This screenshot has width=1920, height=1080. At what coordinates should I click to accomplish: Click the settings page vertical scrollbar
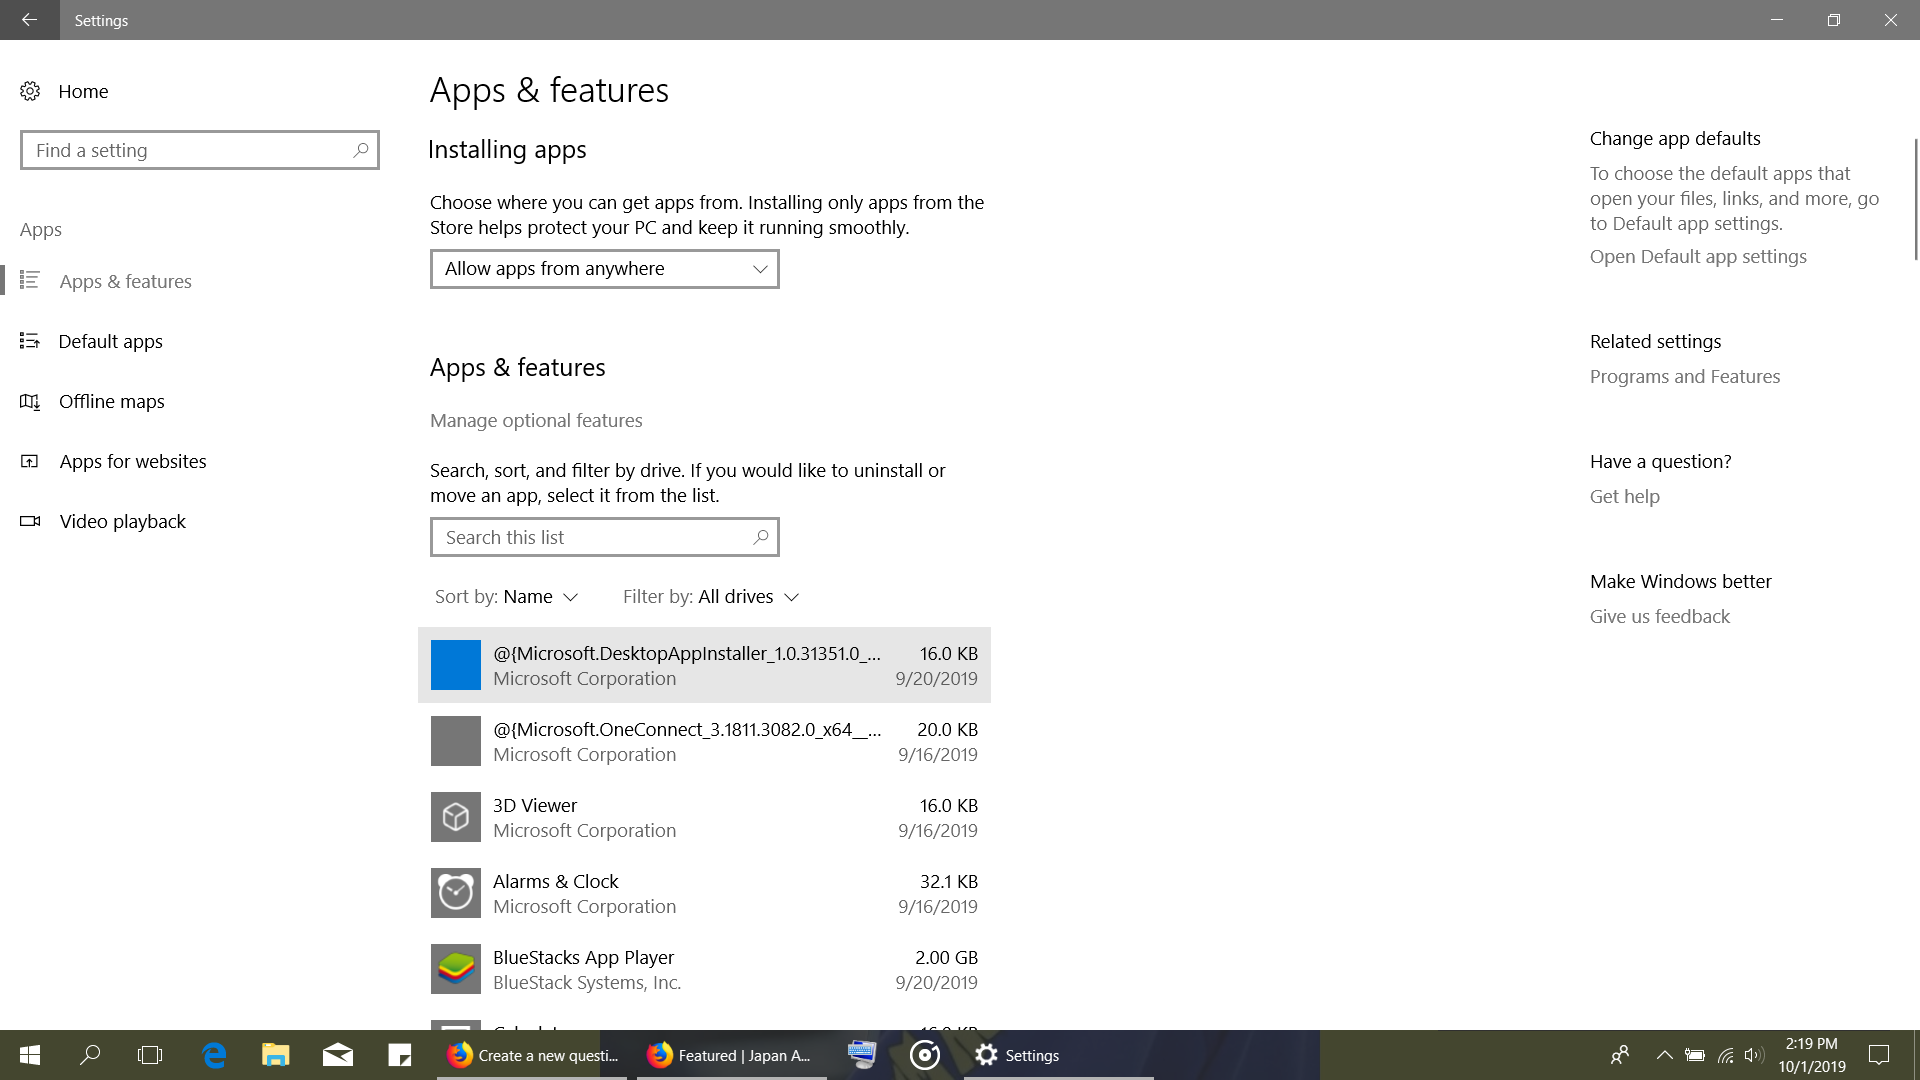click(x=1915, y=200)
